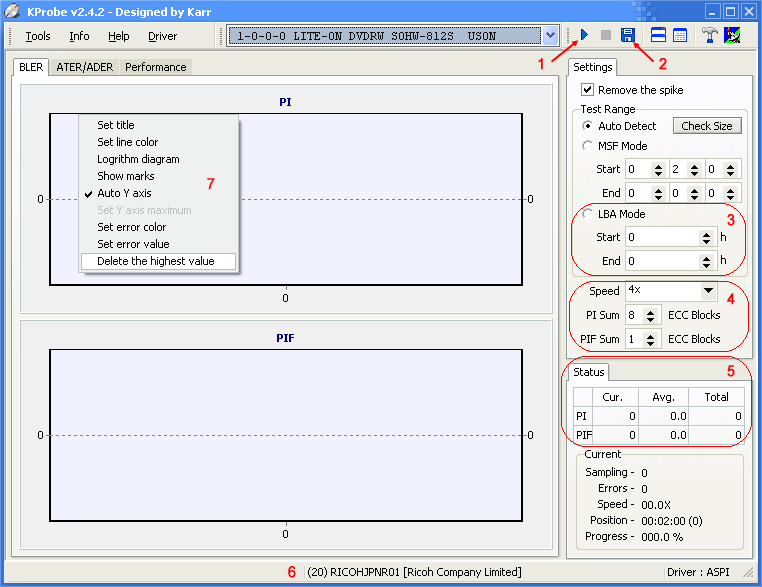Click the gray Stop button in toolbar

[605, 36]
